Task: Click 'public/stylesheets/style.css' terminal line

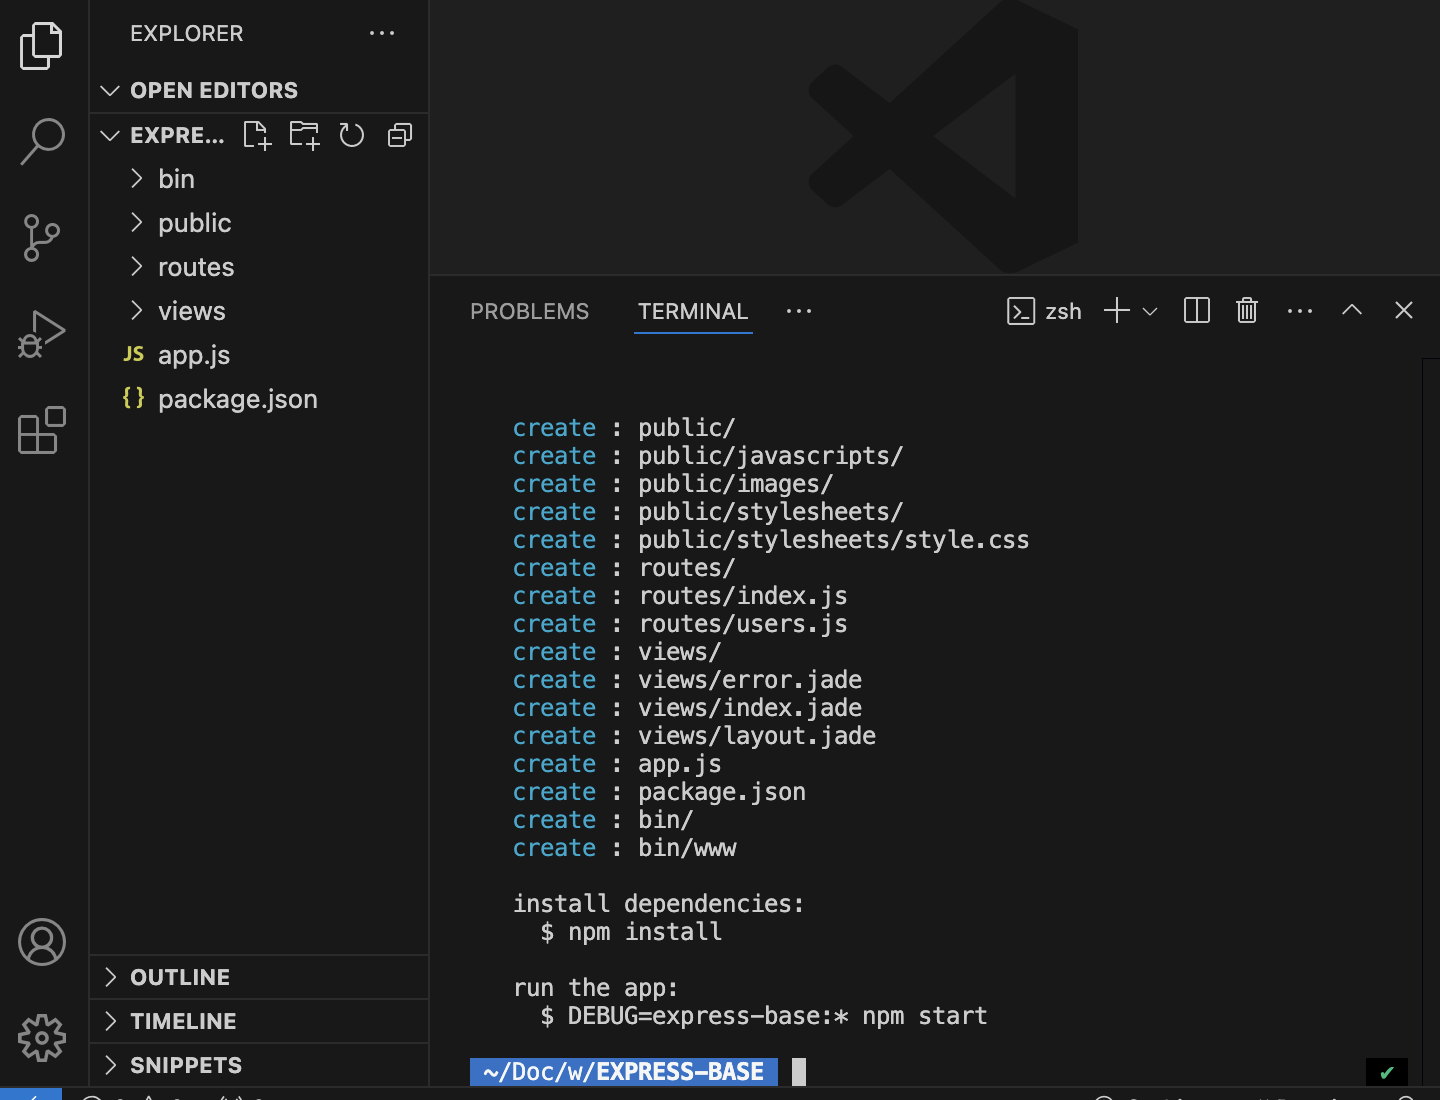Action: [833, 540]
